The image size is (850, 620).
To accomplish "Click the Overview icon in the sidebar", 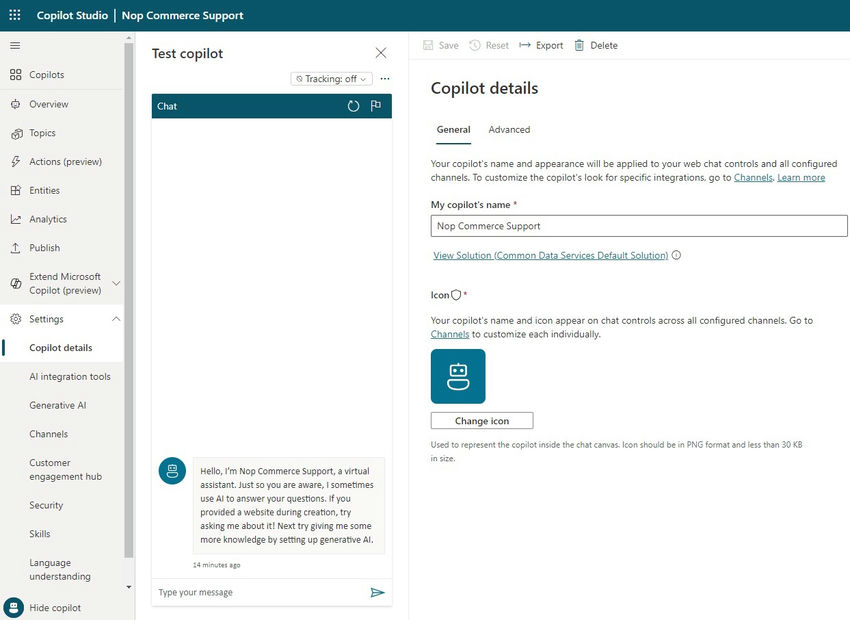I will click(16, 104).
